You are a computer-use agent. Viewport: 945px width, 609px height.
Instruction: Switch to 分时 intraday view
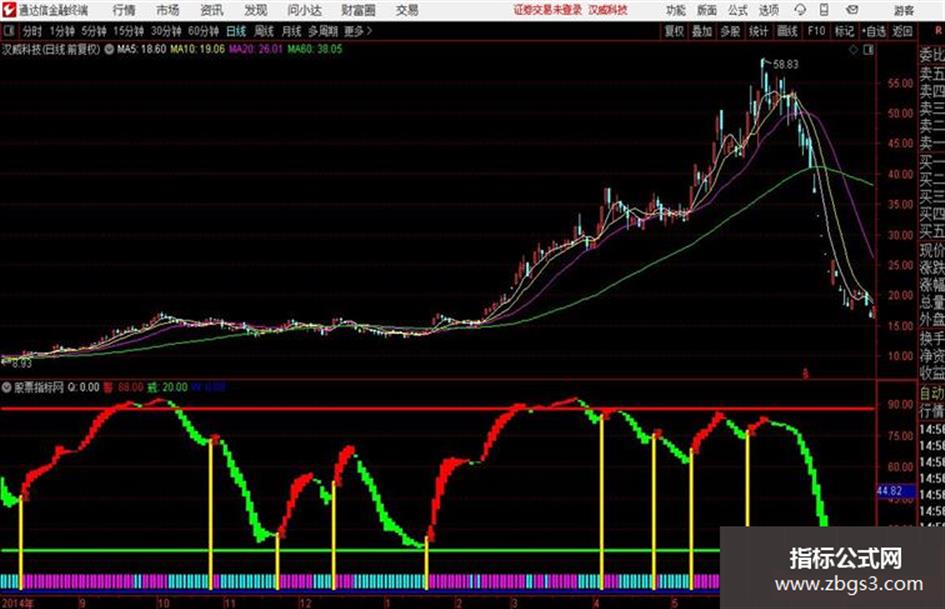tap(32, 31)
